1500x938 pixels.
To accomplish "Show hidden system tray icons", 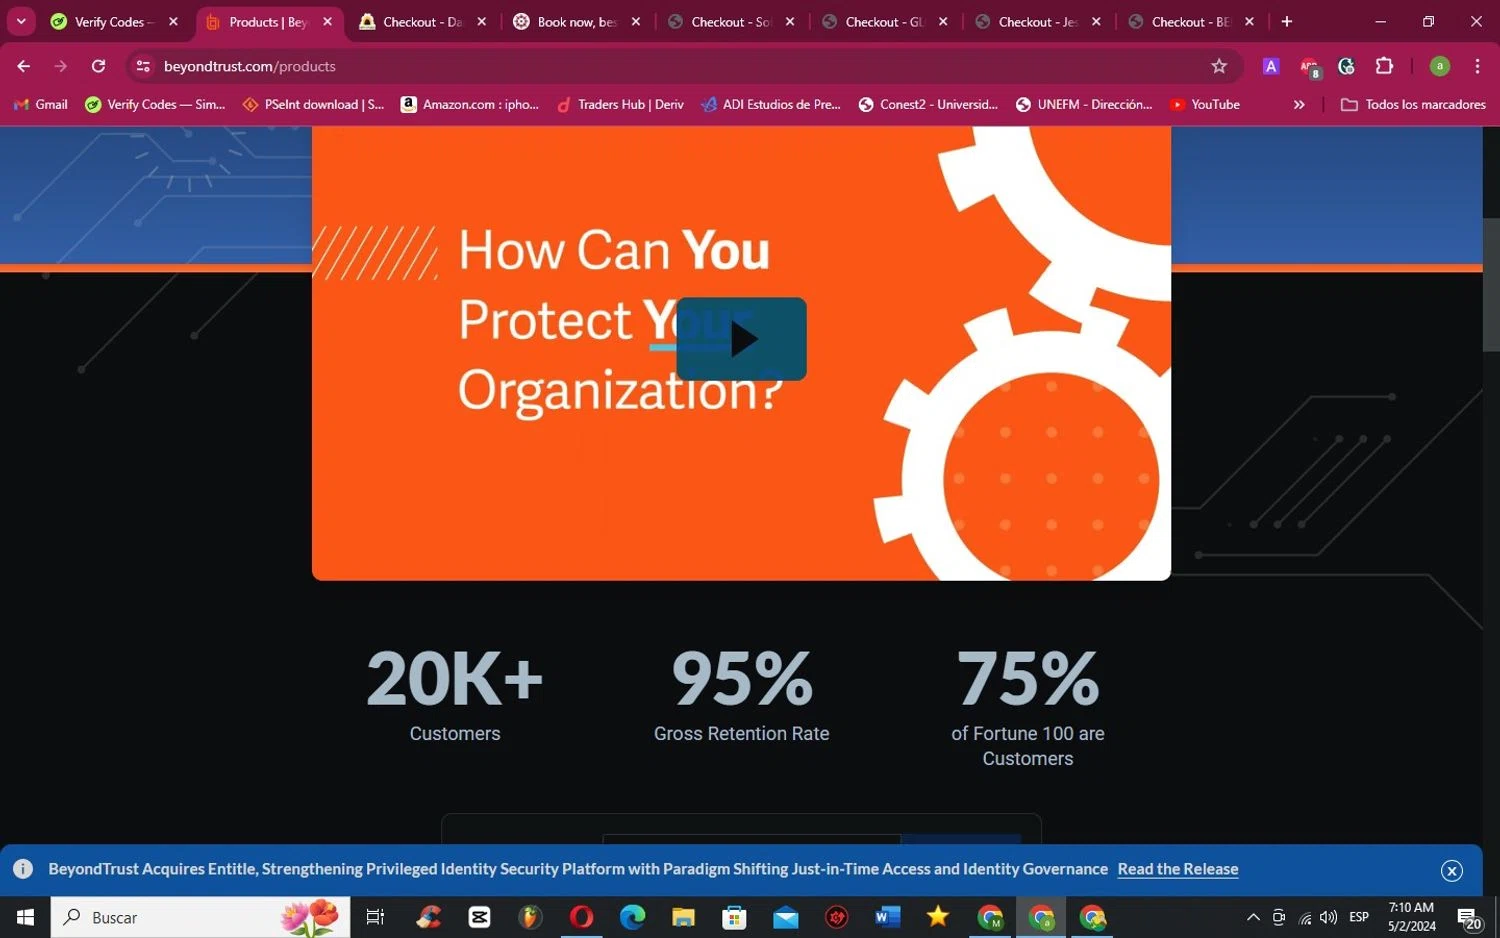I will click(1253, 917).
